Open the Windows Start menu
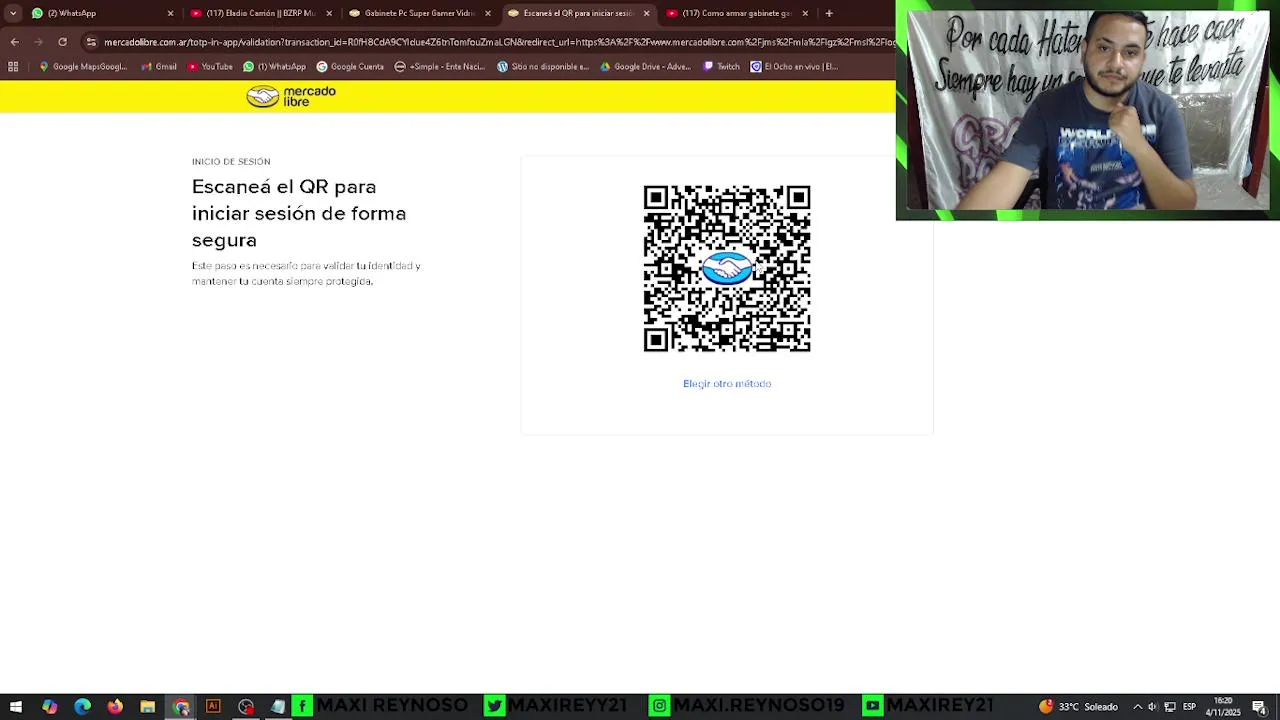The height and width of the screenshot is (720, 1280). coord(16,707)
